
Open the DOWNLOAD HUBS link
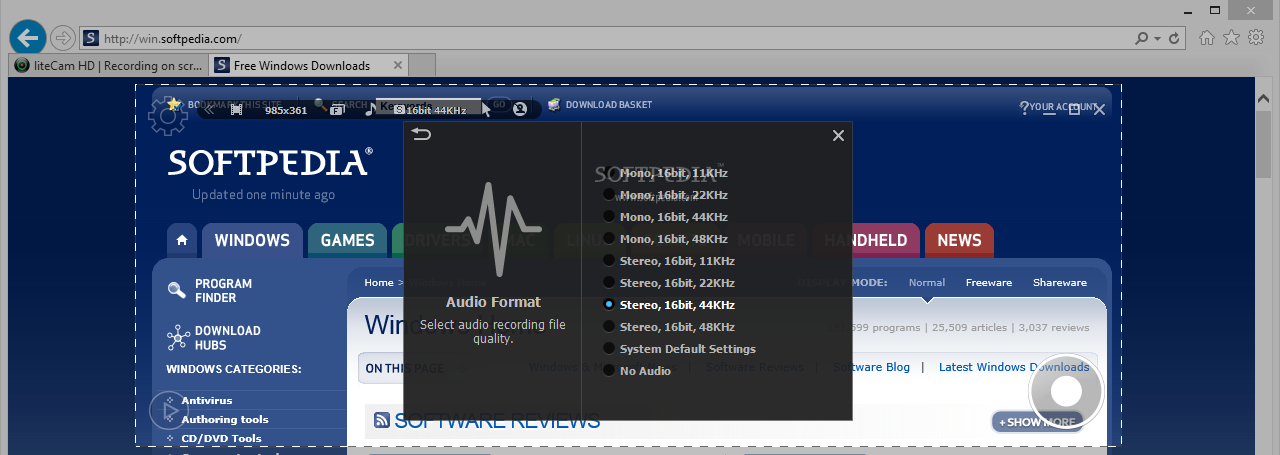(x=227, y=338)
